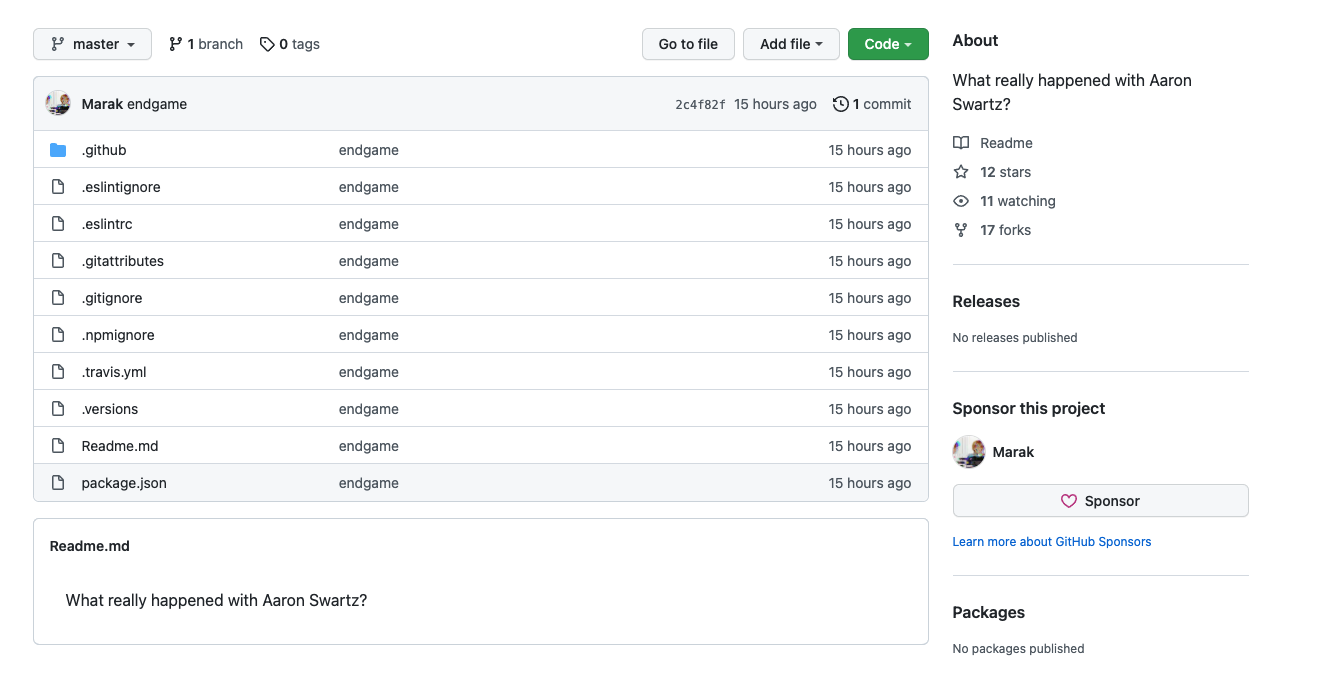This screenshot has height=682, width=1318.
Task: Expand the master branch dropdown
Action: (x=92, y=44)
